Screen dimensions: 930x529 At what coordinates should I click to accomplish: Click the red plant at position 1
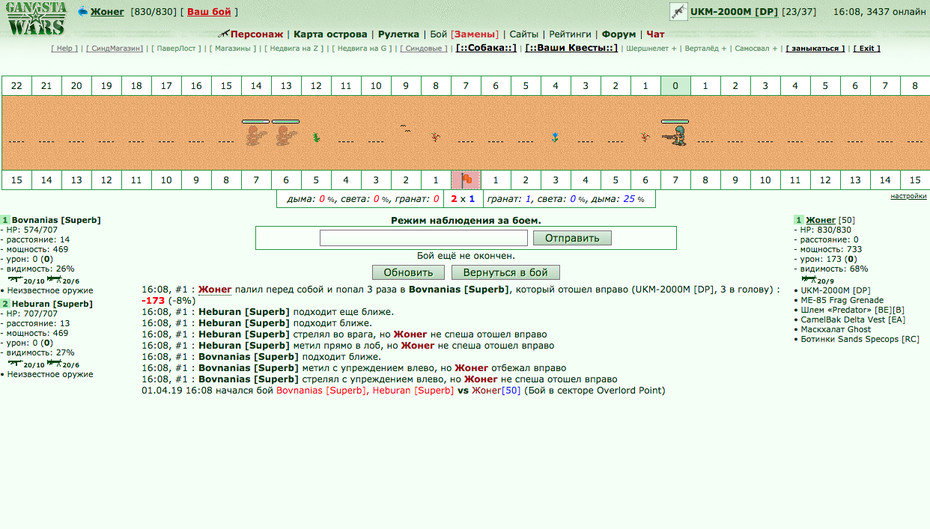645,138
